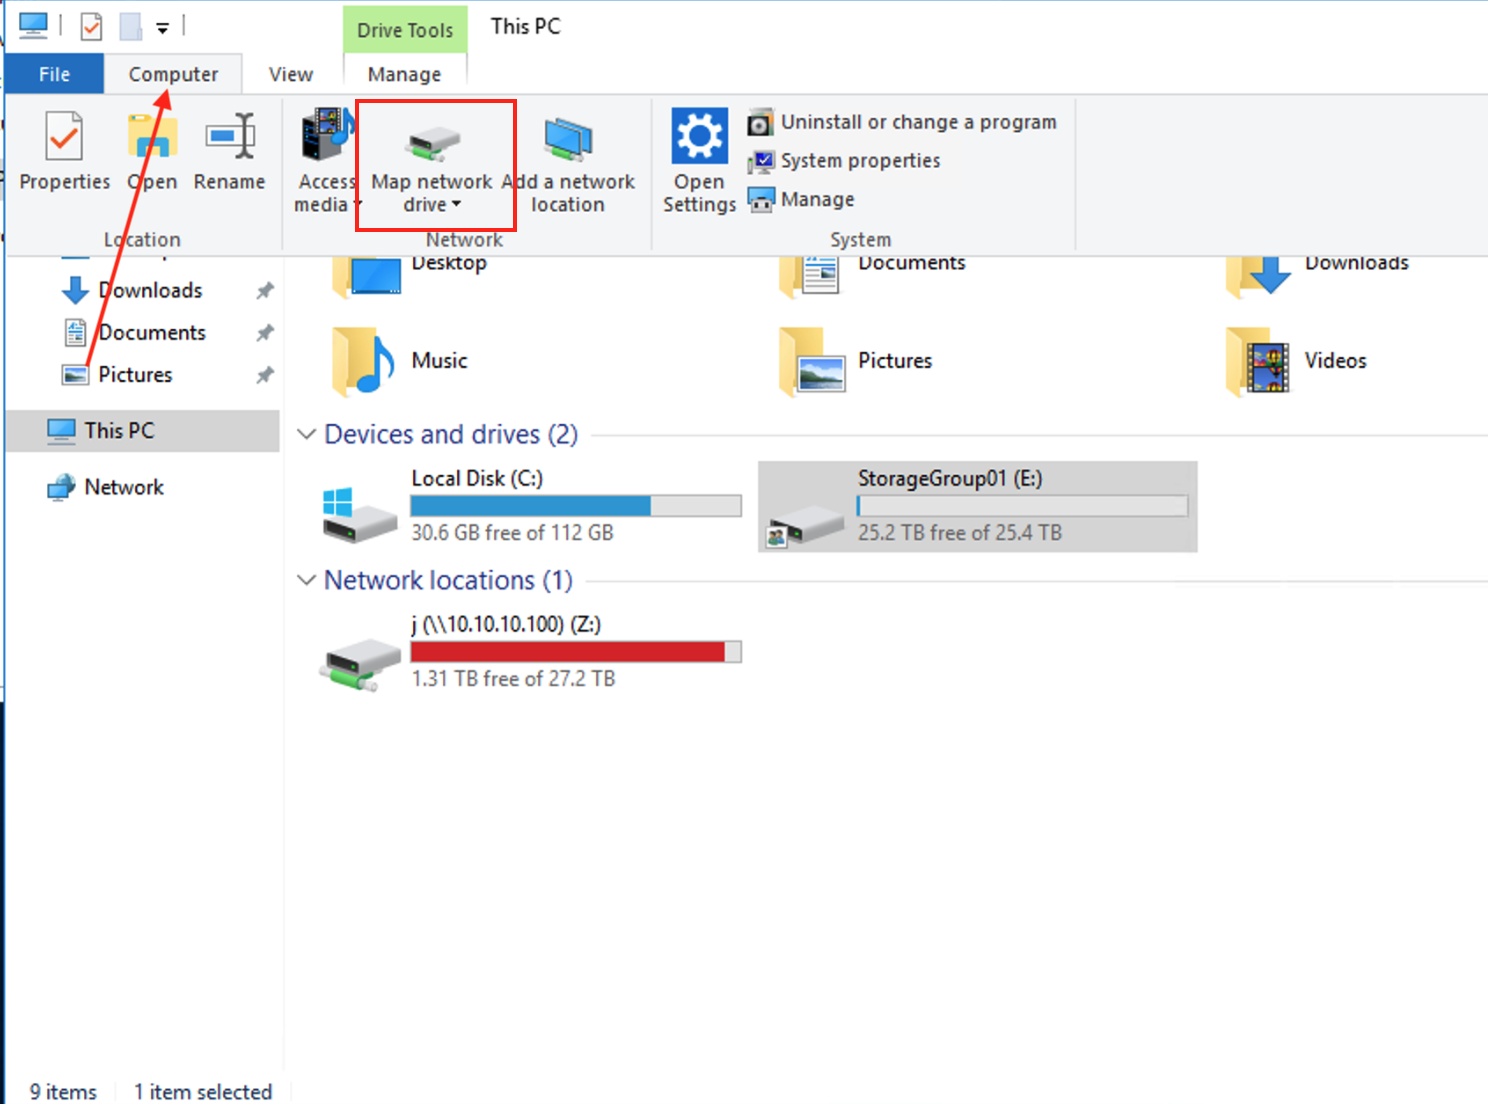The image size is (1488, 1104).
Task: Click the Open ribbon button
Action: click(x=152, y=152)
